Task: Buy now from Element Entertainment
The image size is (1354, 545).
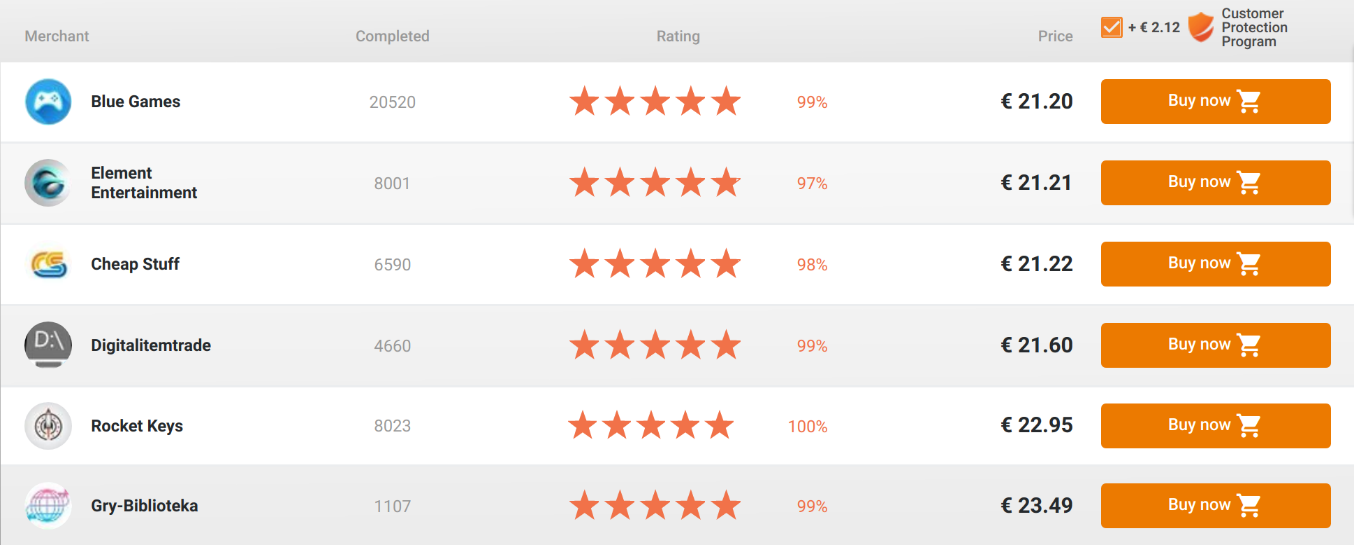Action: 1215,182
